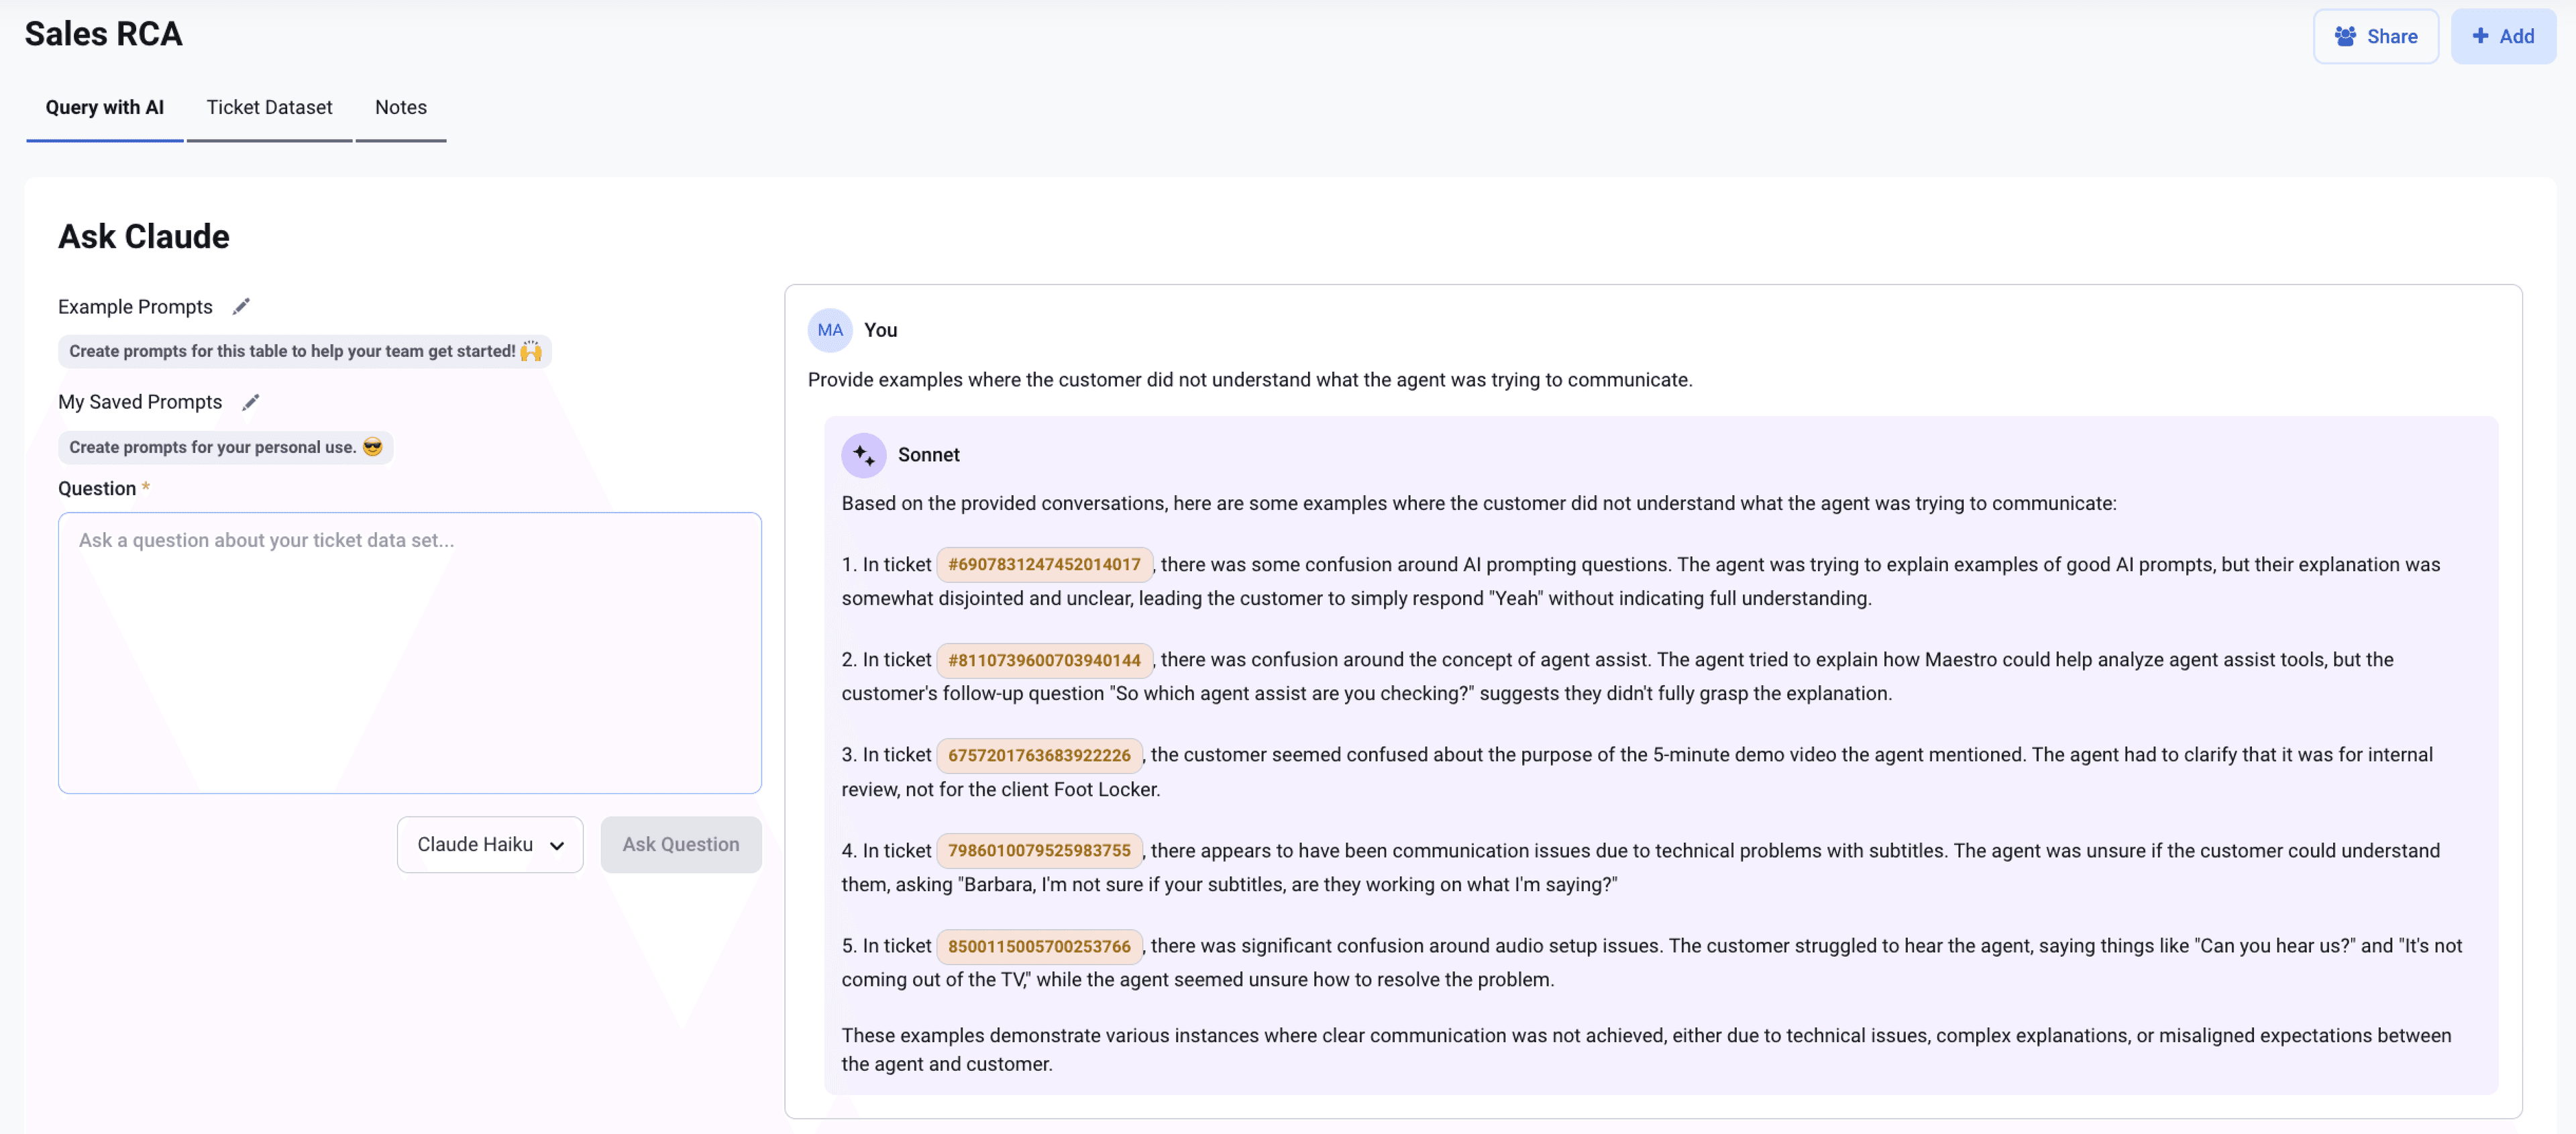Switch to the Ticket Dataset tab
2576x1134 pixels.
(269, 107)
